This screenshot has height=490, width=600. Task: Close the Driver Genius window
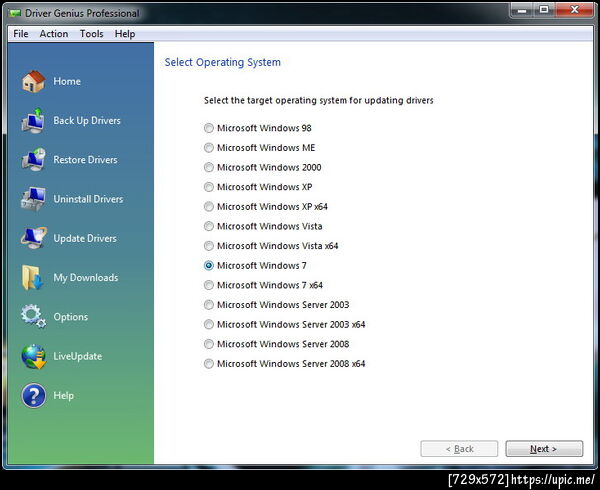click(574, 10)
